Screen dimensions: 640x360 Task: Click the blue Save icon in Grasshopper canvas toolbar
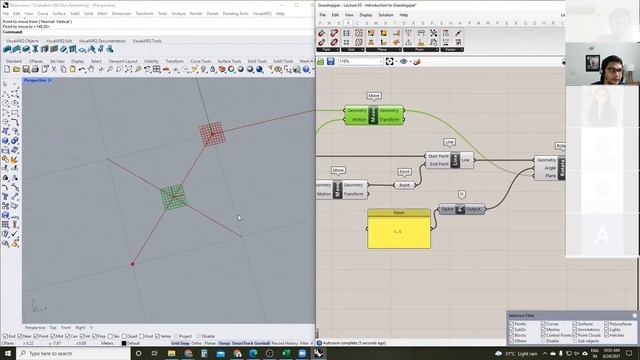(331, 61)
